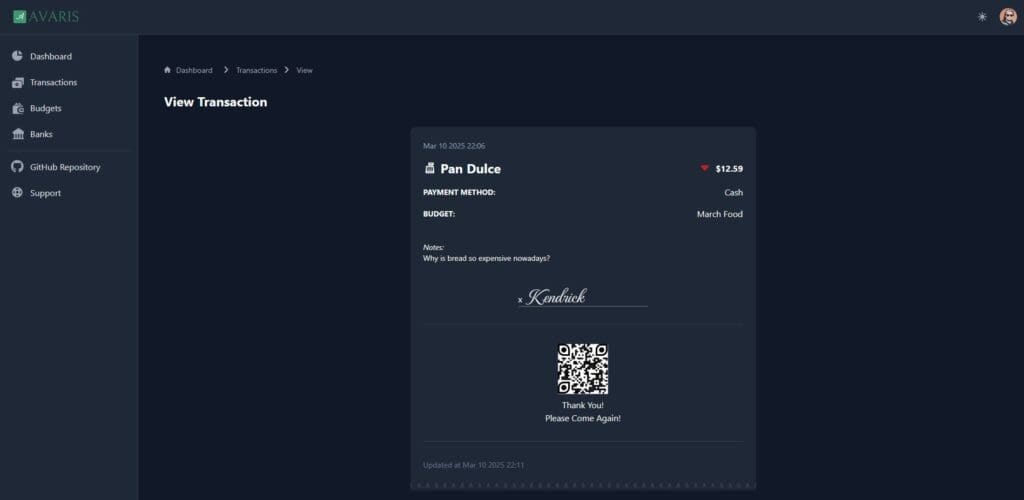Click the chevron after the Dashboard breadcrumb
This screenshot has width=1024, height=500.
click(x=226, y=70)
